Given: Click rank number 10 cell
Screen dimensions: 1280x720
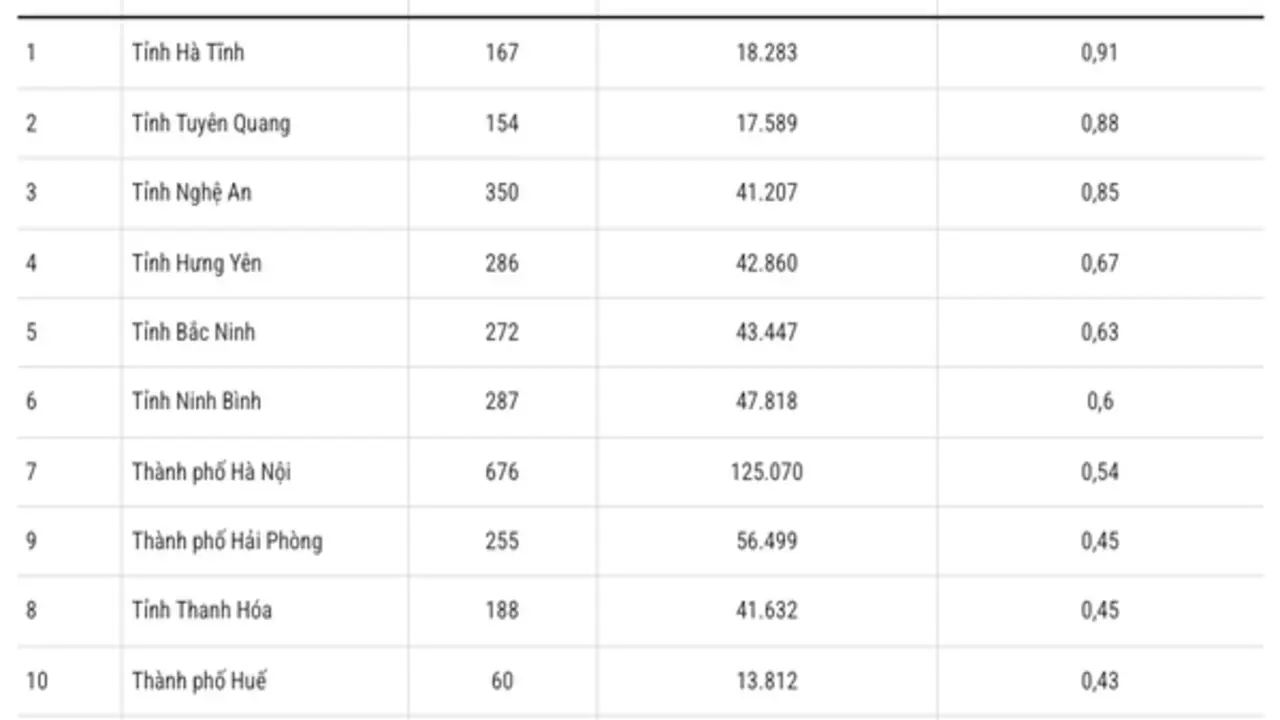Looking at the screenshot, I should point(37,681).
